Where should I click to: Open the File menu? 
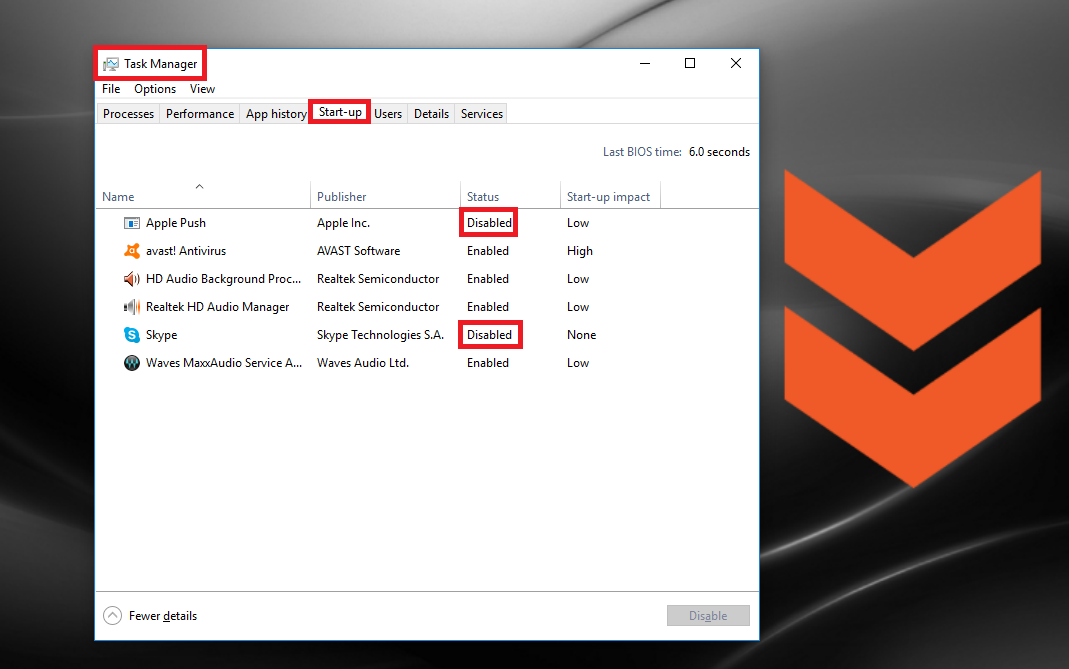click(111, 89)
